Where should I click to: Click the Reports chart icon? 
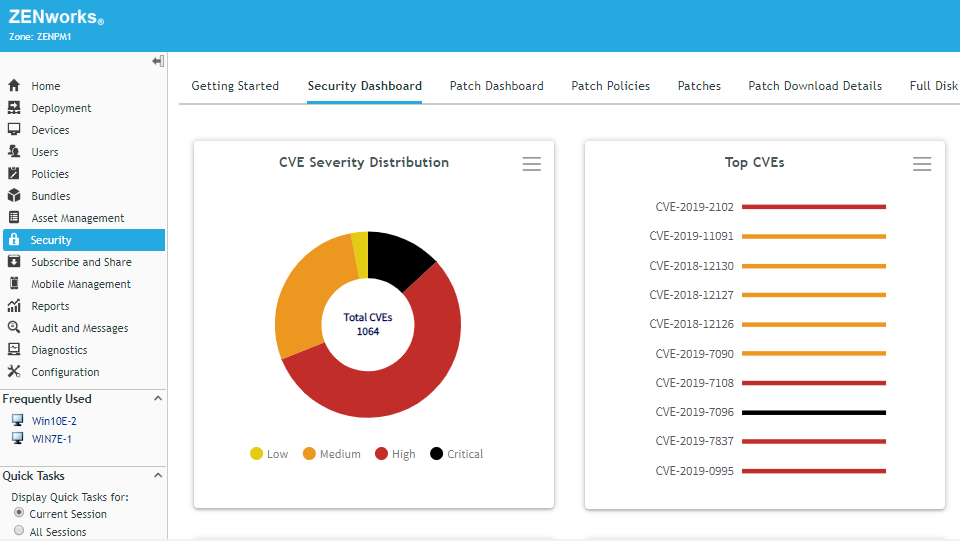pos(14,305)
